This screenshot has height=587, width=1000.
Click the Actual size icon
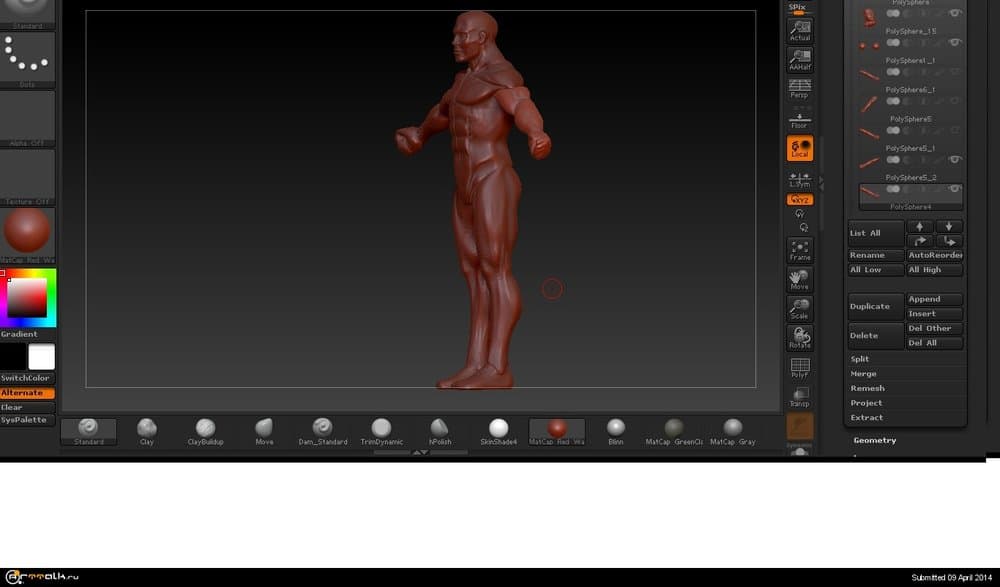coord(799,30)
